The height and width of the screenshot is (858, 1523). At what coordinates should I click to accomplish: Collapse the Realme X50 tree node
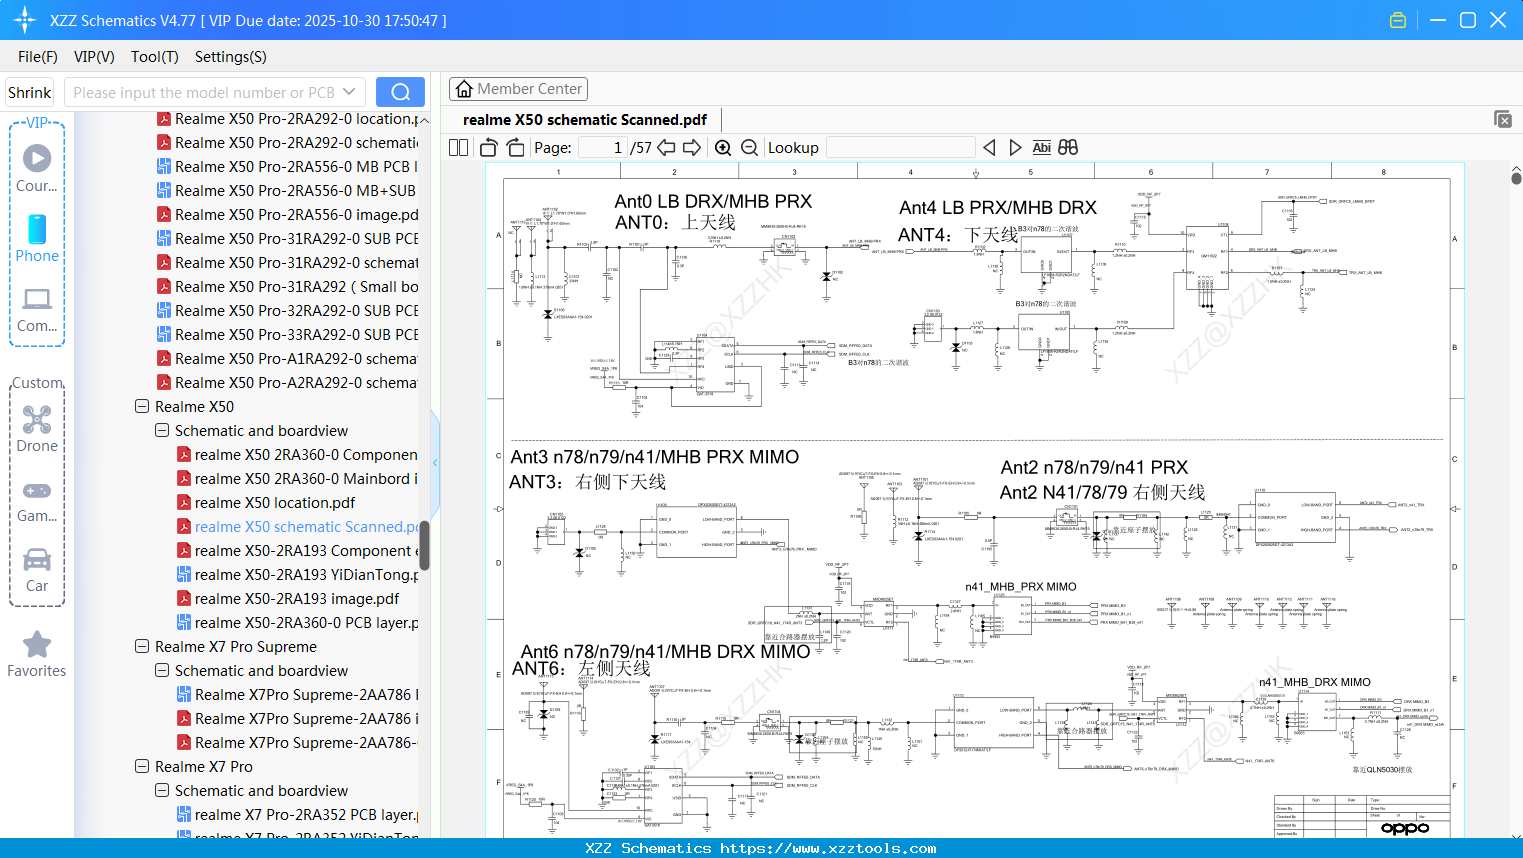pos(141,406)
